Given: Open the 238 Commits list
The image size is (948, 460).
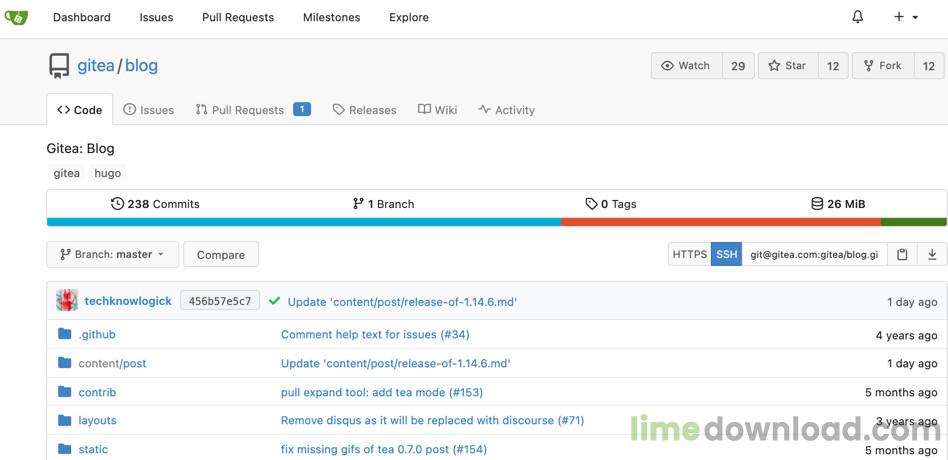Looking at the screenshot, I should click(x=155, y=204).
